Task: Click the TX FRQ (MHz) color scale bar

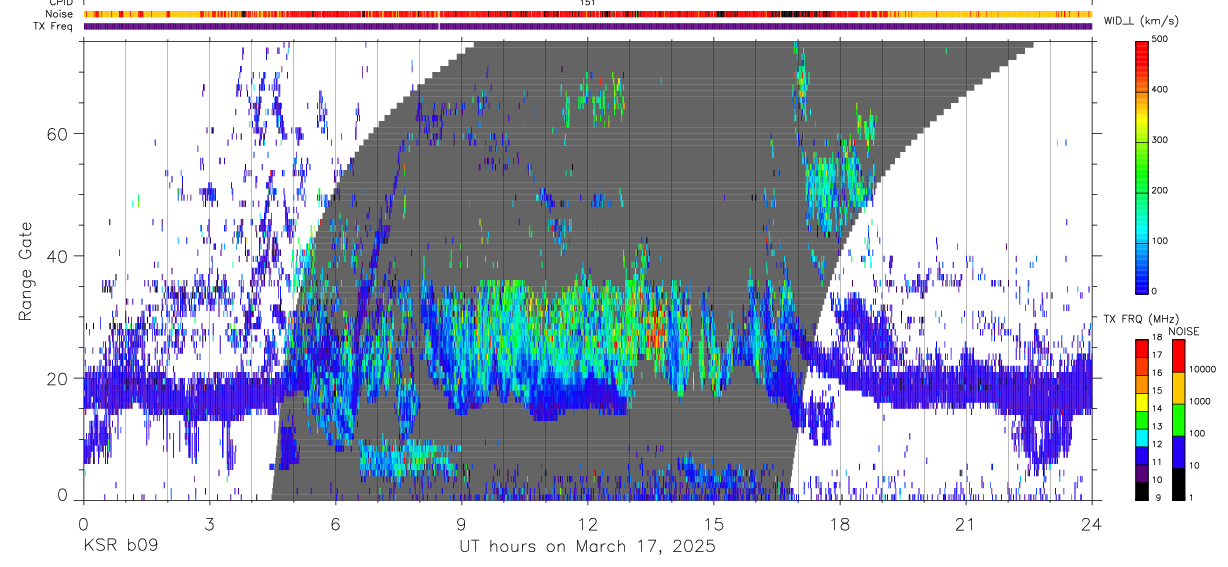Action: pyautogui.click(x=1142, y=420)
